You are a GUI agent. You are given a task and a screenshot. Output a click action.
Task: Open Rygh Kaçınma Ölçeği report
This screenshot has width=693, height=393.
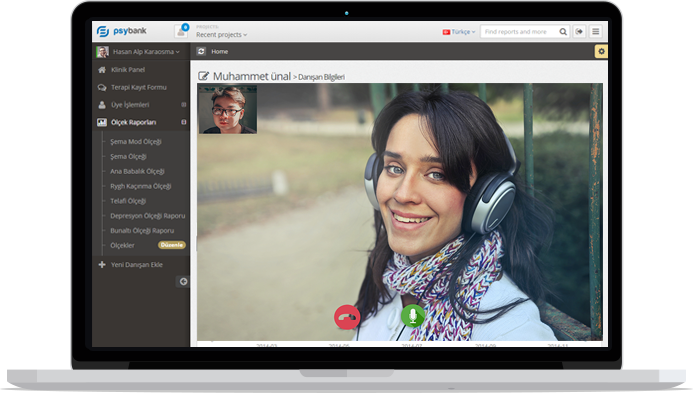pyautogui.click(x=141, y=186)
